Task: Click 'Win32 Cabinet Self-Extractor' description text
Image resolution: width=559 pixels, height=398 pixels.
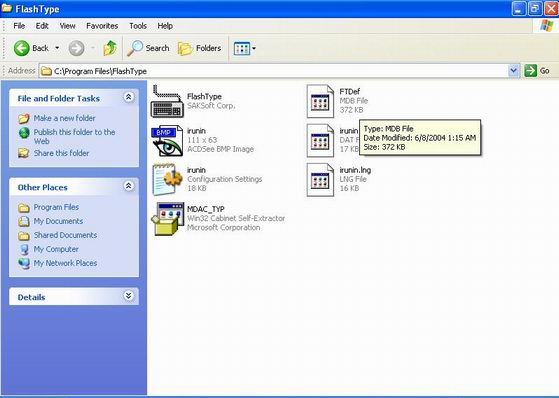Action: pos(236,218)
